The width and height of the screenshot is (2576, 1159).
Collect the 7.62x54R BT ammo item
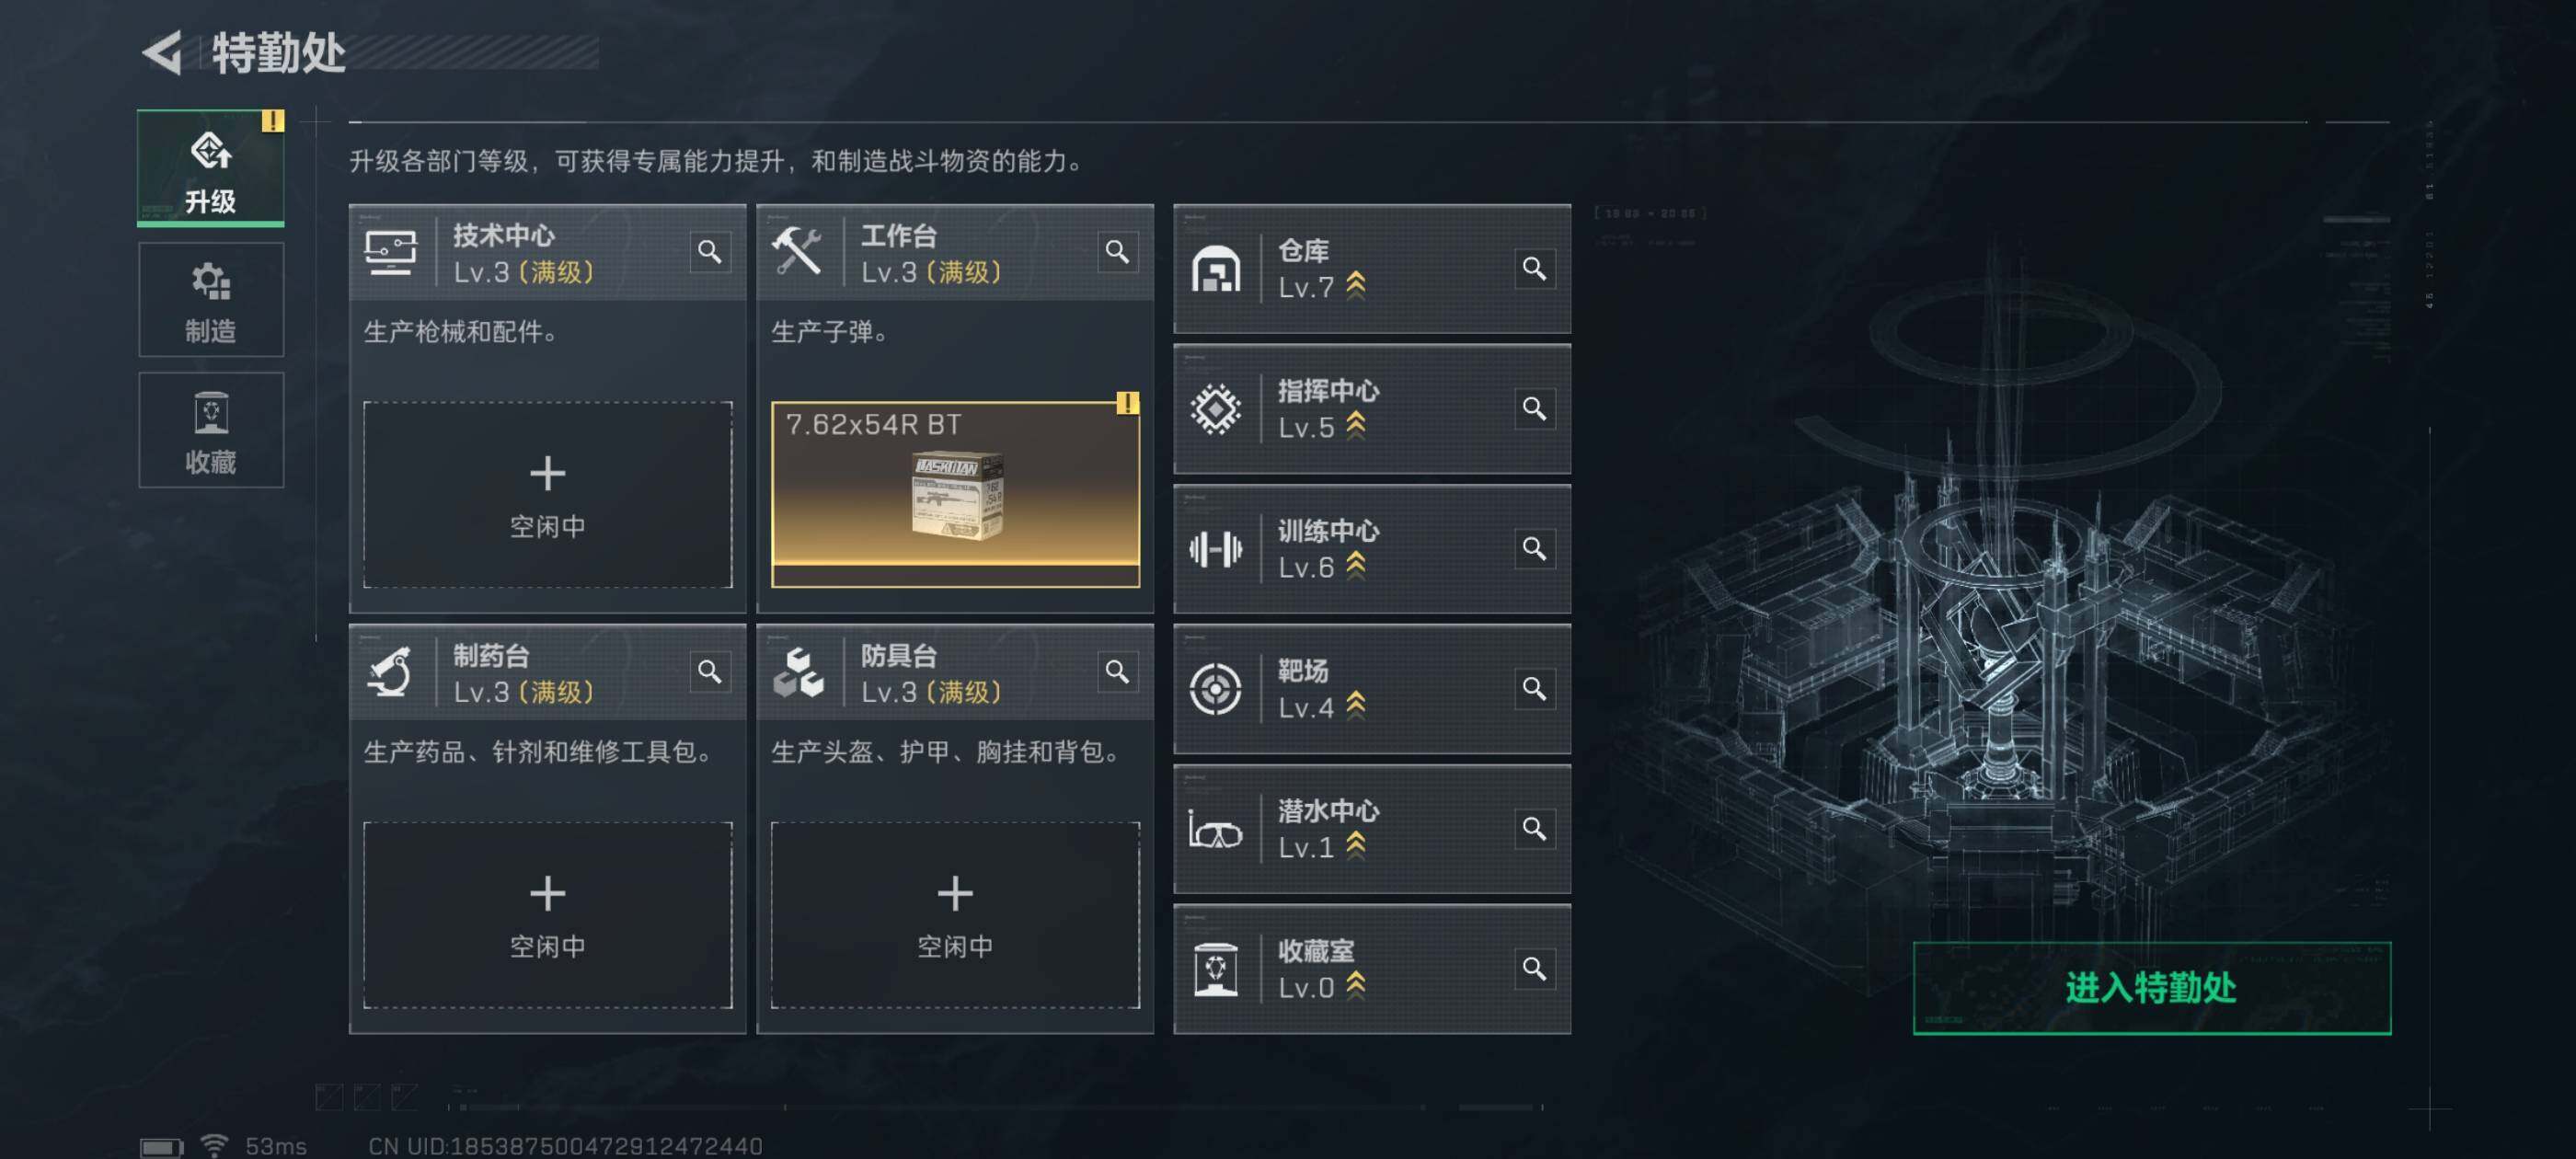(955, 494)
